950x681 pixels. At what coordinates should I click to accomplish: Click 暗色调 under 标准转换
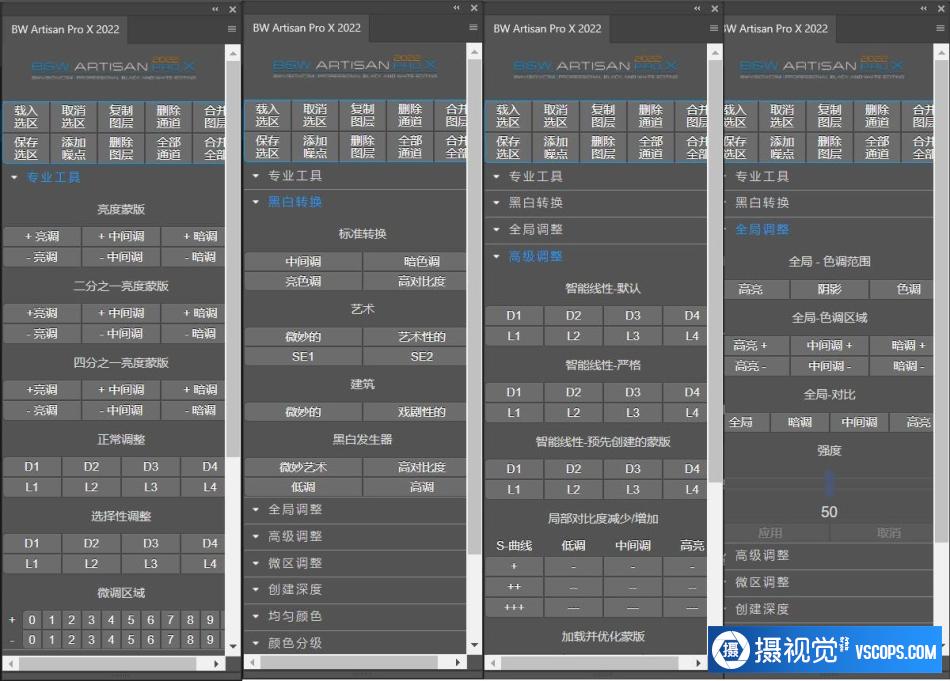pyautogui.click(x=422, y=262)
